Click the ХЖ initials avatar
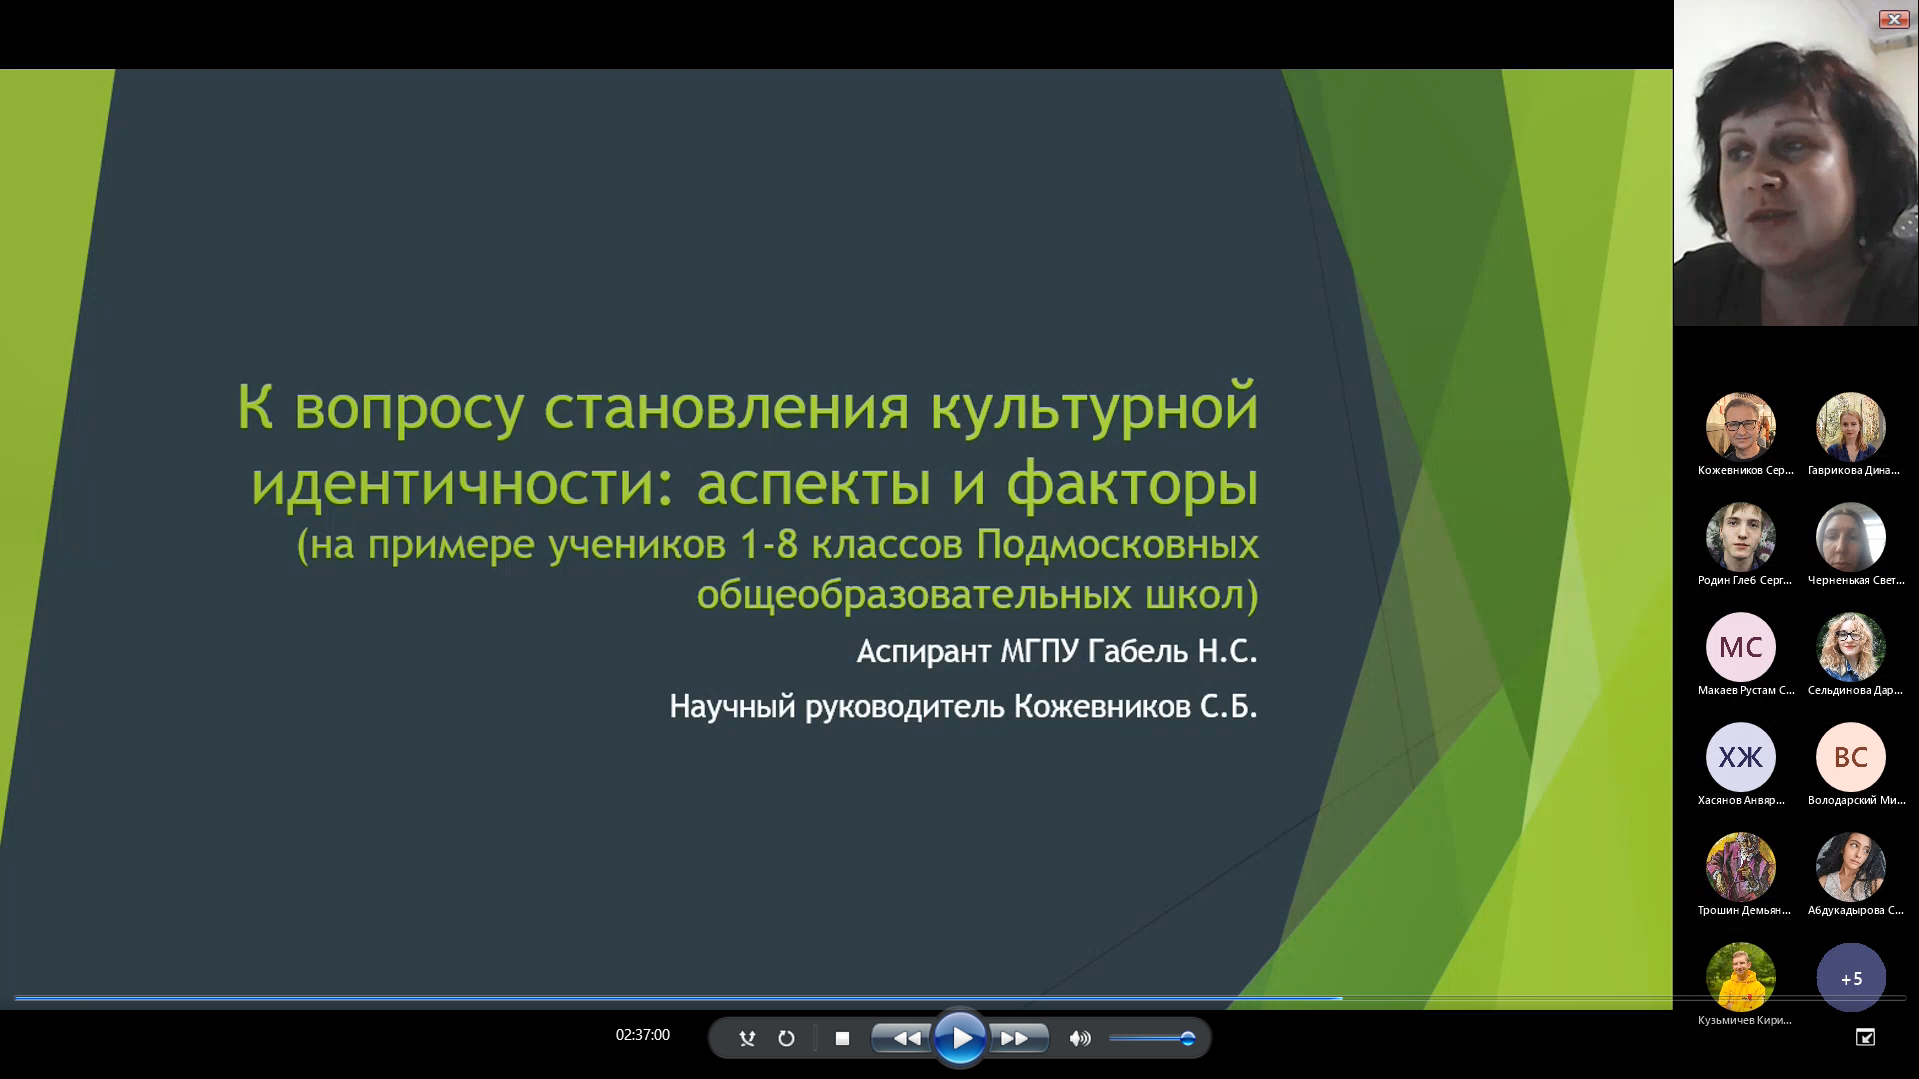This screenshot has height=1079, width=1919. 1740,757
